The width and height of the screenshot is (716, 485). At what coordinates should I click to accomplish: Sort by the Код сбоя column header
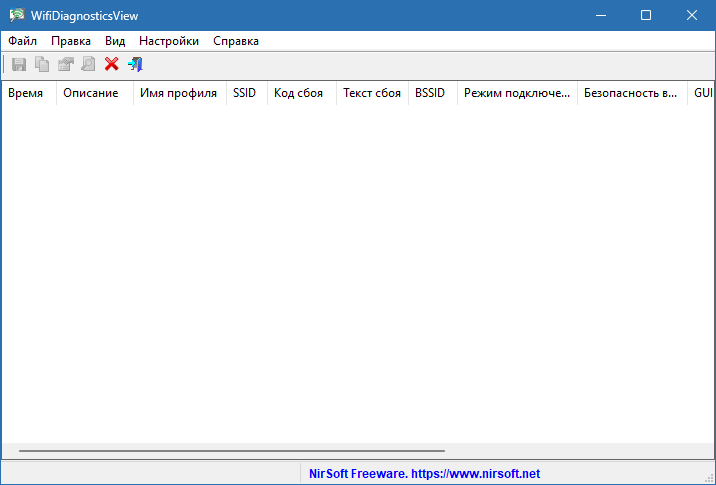click(x=298, y=93)
